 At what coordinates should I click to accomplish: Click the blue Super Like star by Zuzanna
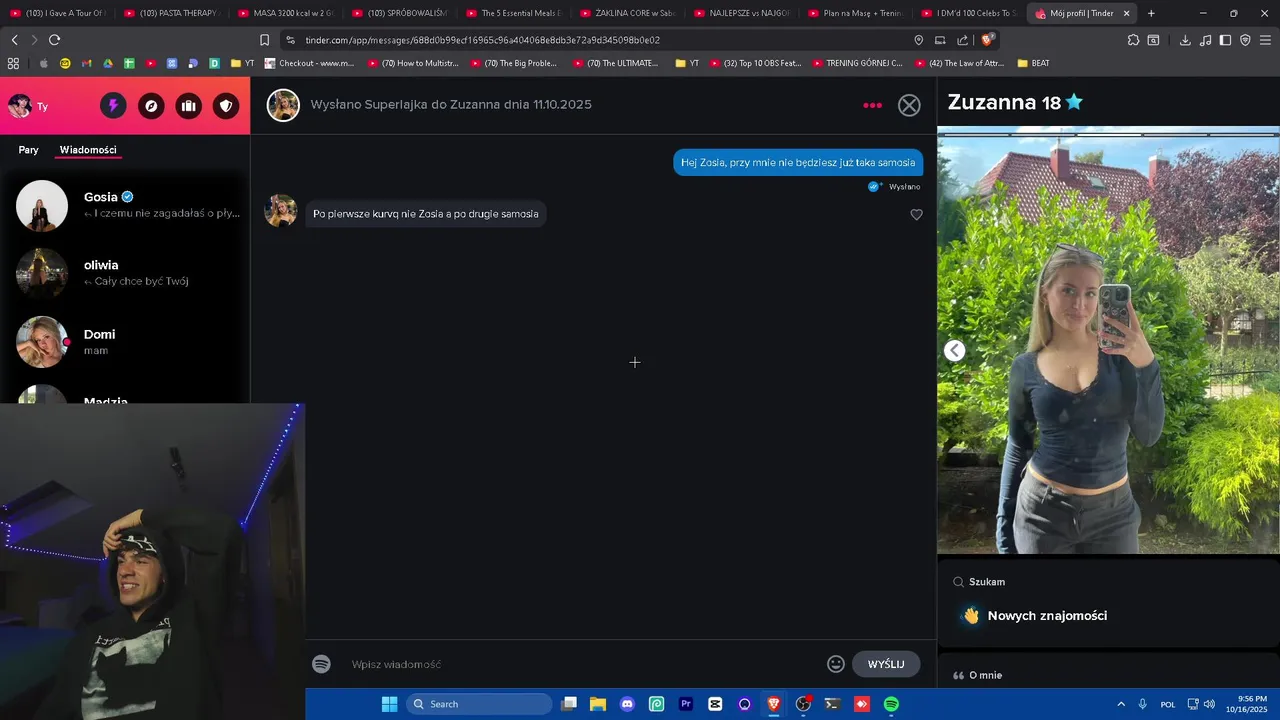tap(1074, 102)
